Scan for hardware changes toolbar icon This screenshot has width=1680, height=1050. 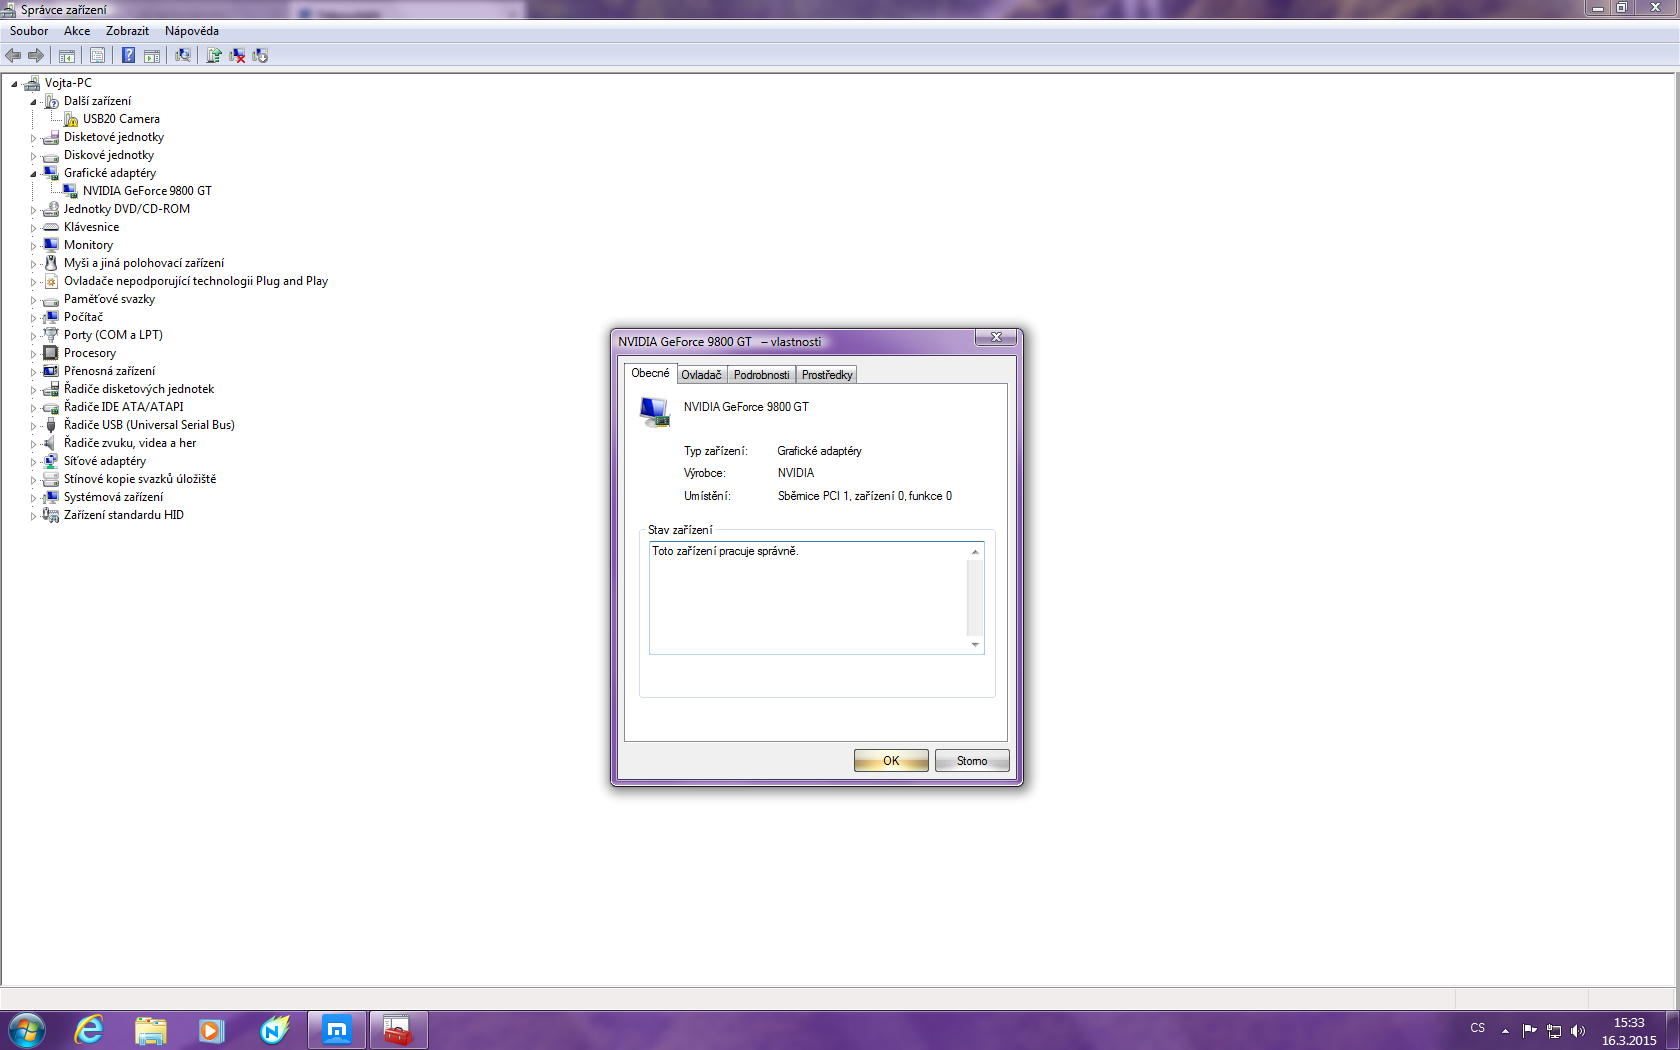tap(183, 55)
